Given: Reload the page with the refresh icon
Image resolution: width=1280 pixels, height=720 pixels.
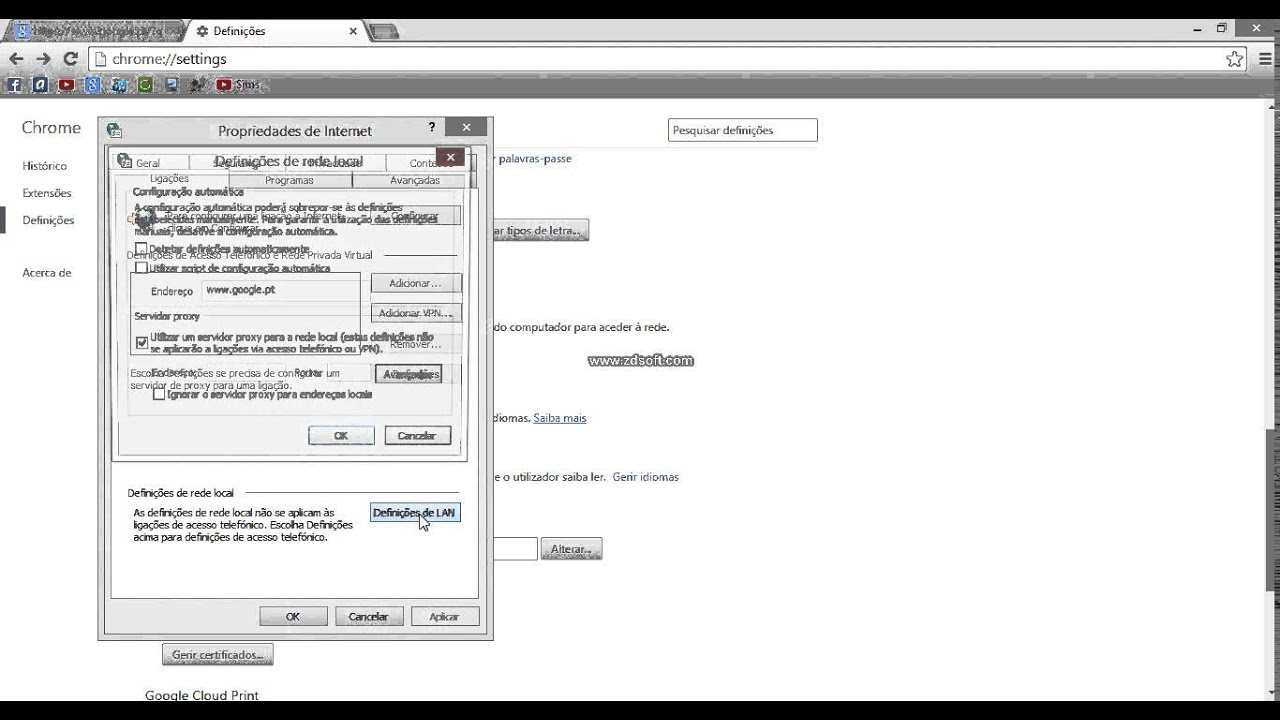Looking at the screenshot, I should click(x=70, y=59).
